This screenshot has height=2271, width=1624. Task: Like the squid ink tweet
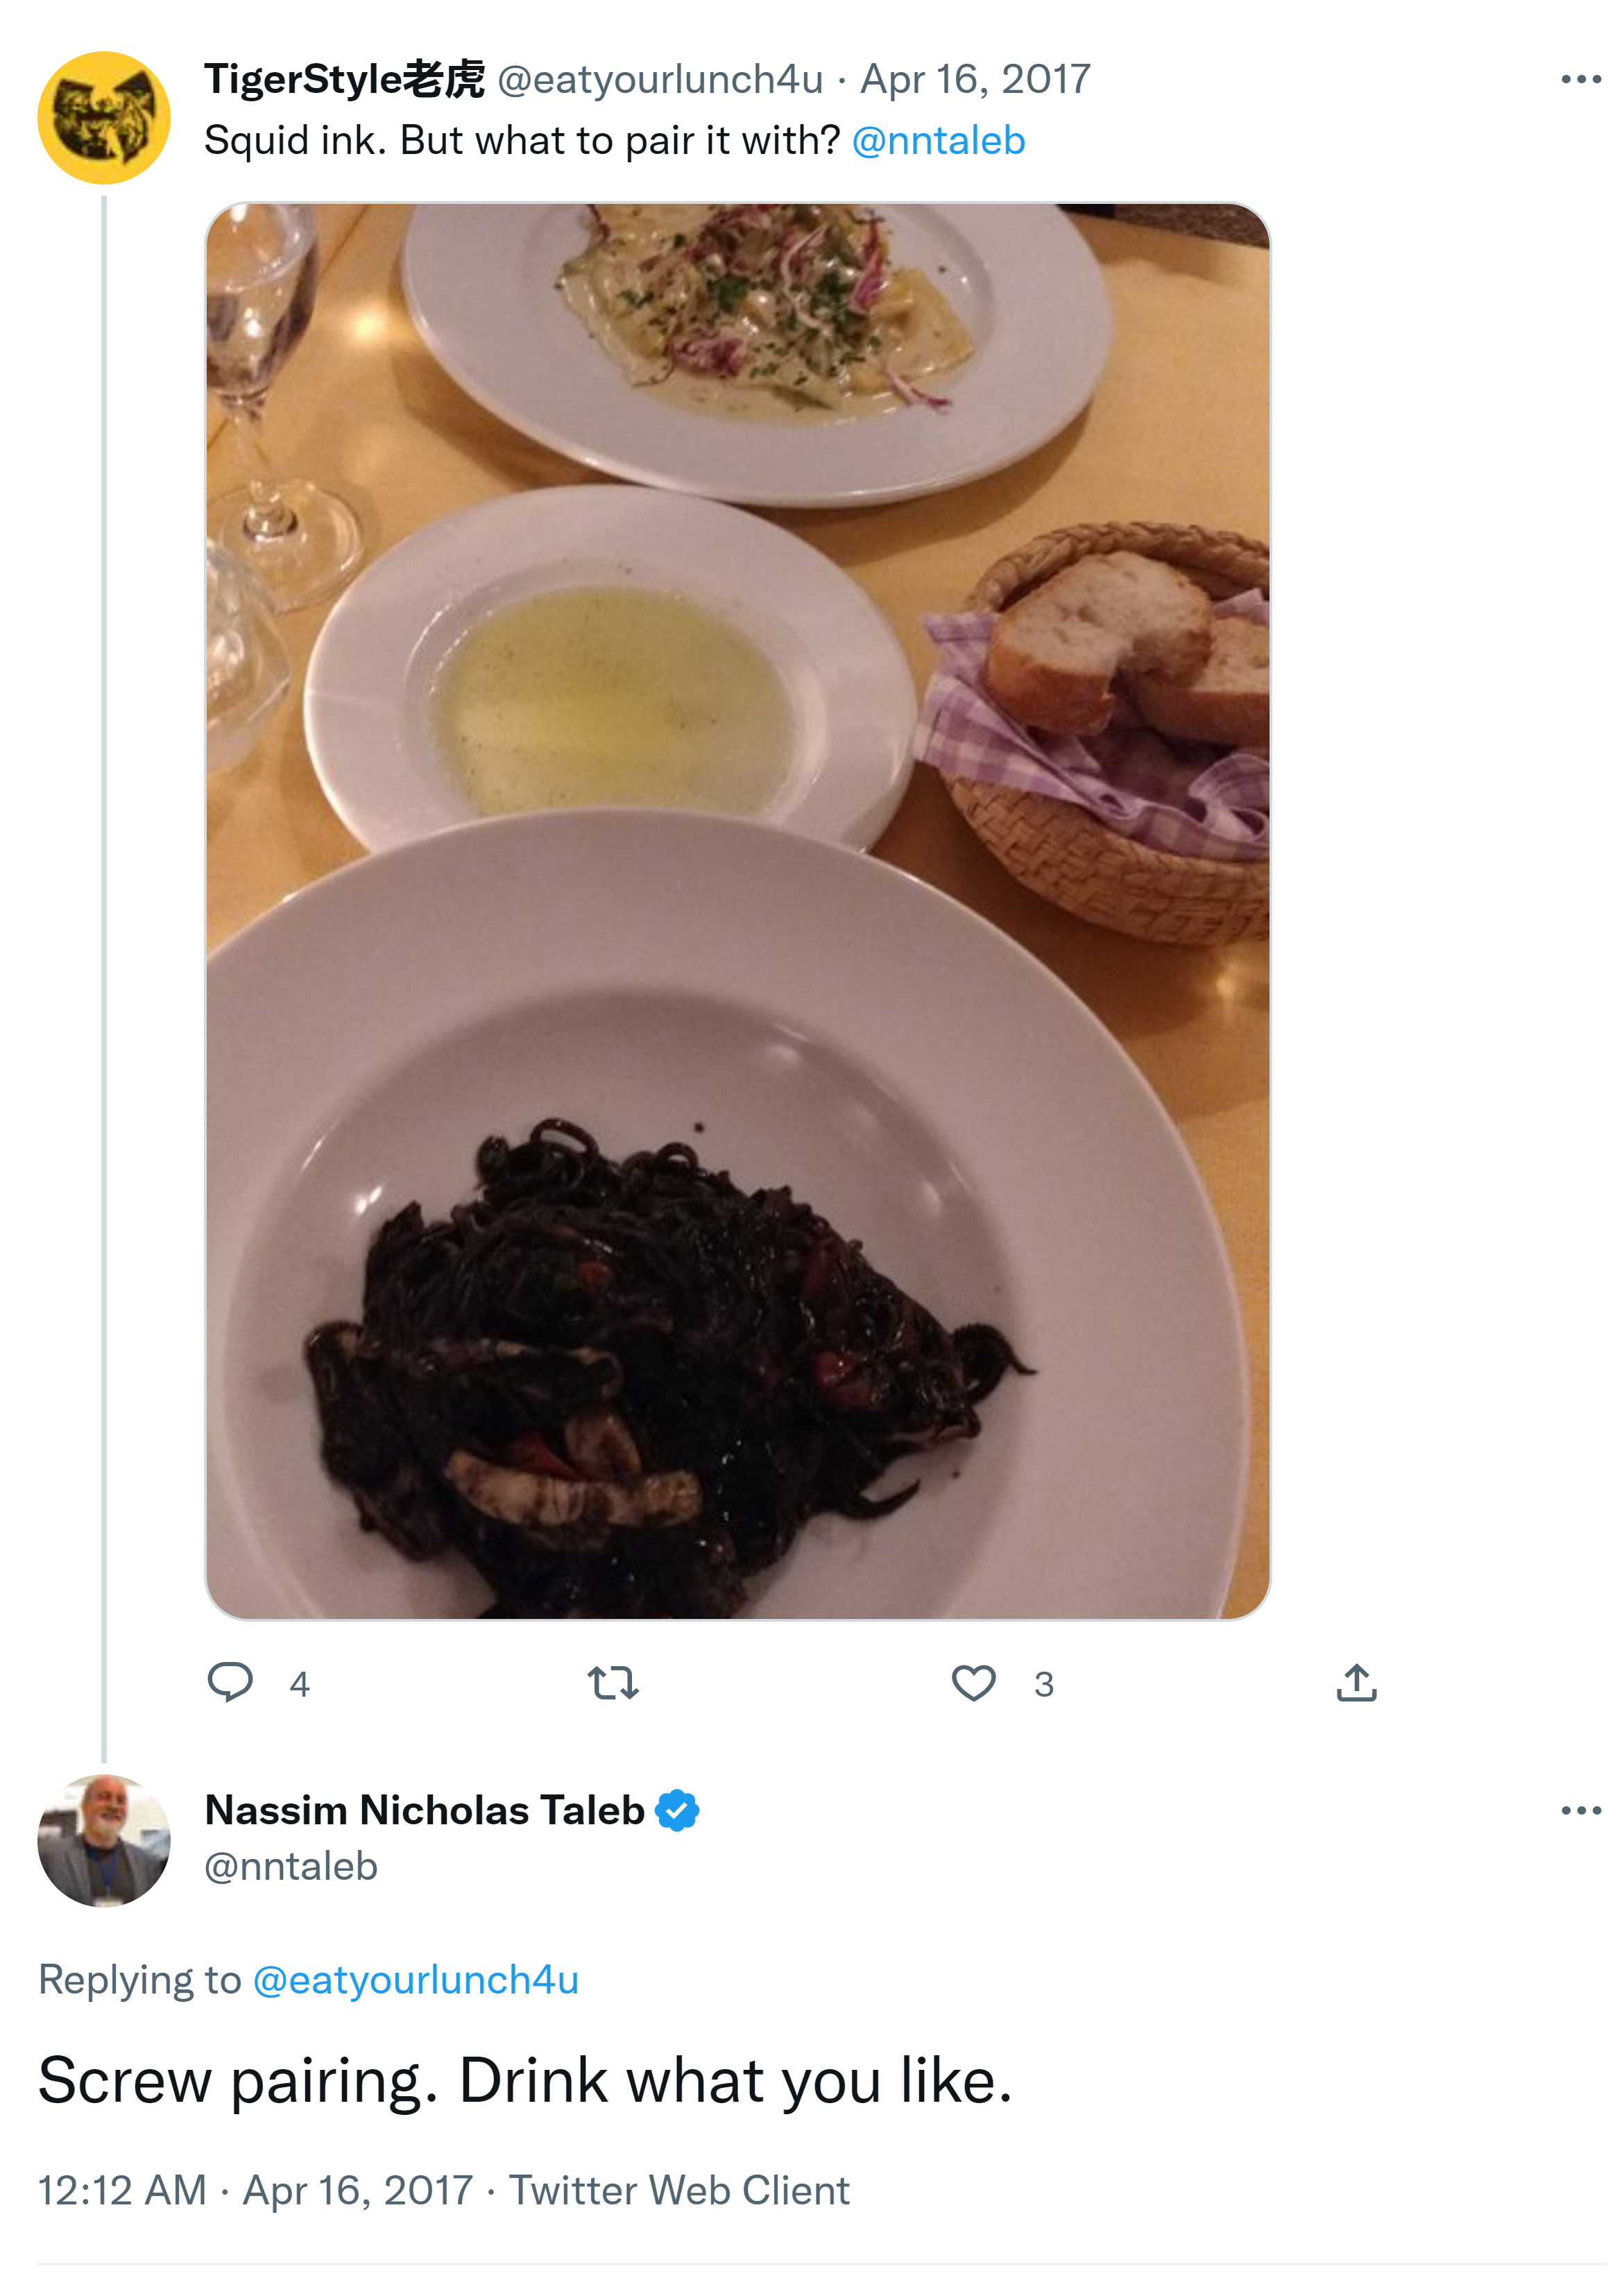[973, 1683]
